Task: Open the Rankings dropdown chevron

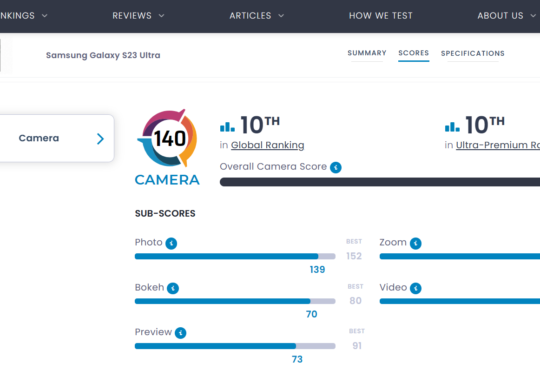Action: 44,16
